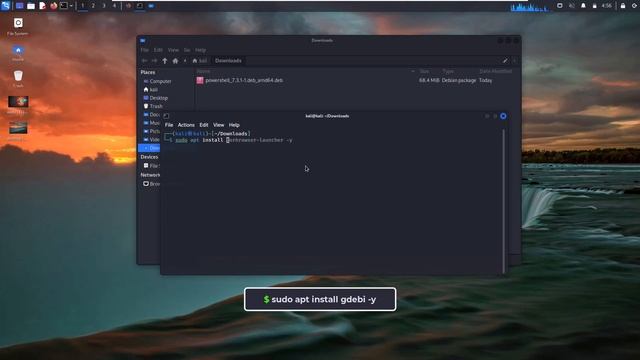Open File menu in the terminal window
This screenshot has height=360, width=640.
169,125
